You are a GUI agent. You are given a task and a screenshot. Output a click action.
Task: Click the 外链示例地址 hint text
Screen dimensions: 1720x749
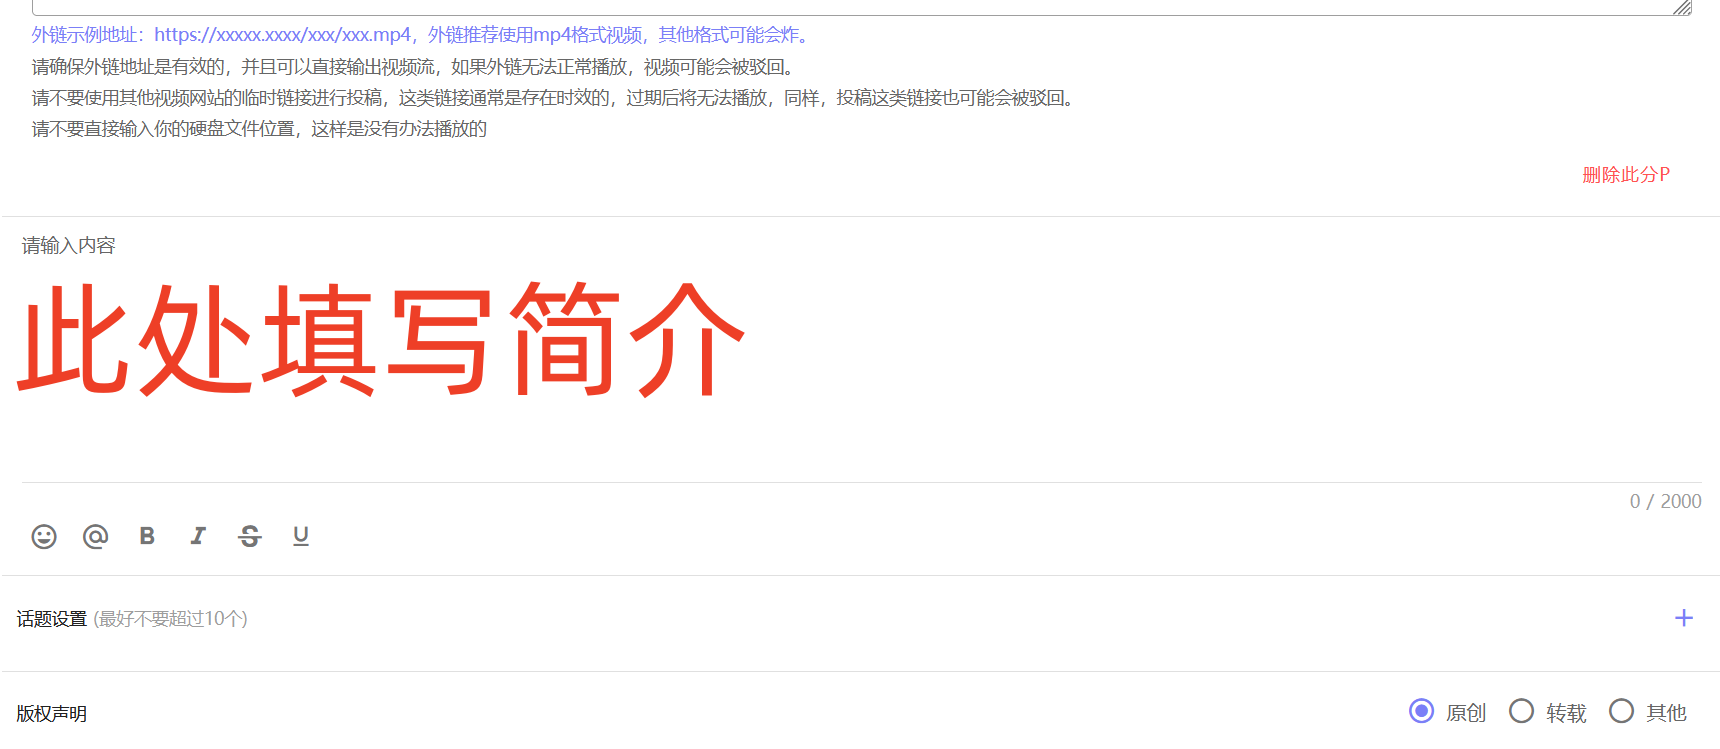(x=421, y=35)
